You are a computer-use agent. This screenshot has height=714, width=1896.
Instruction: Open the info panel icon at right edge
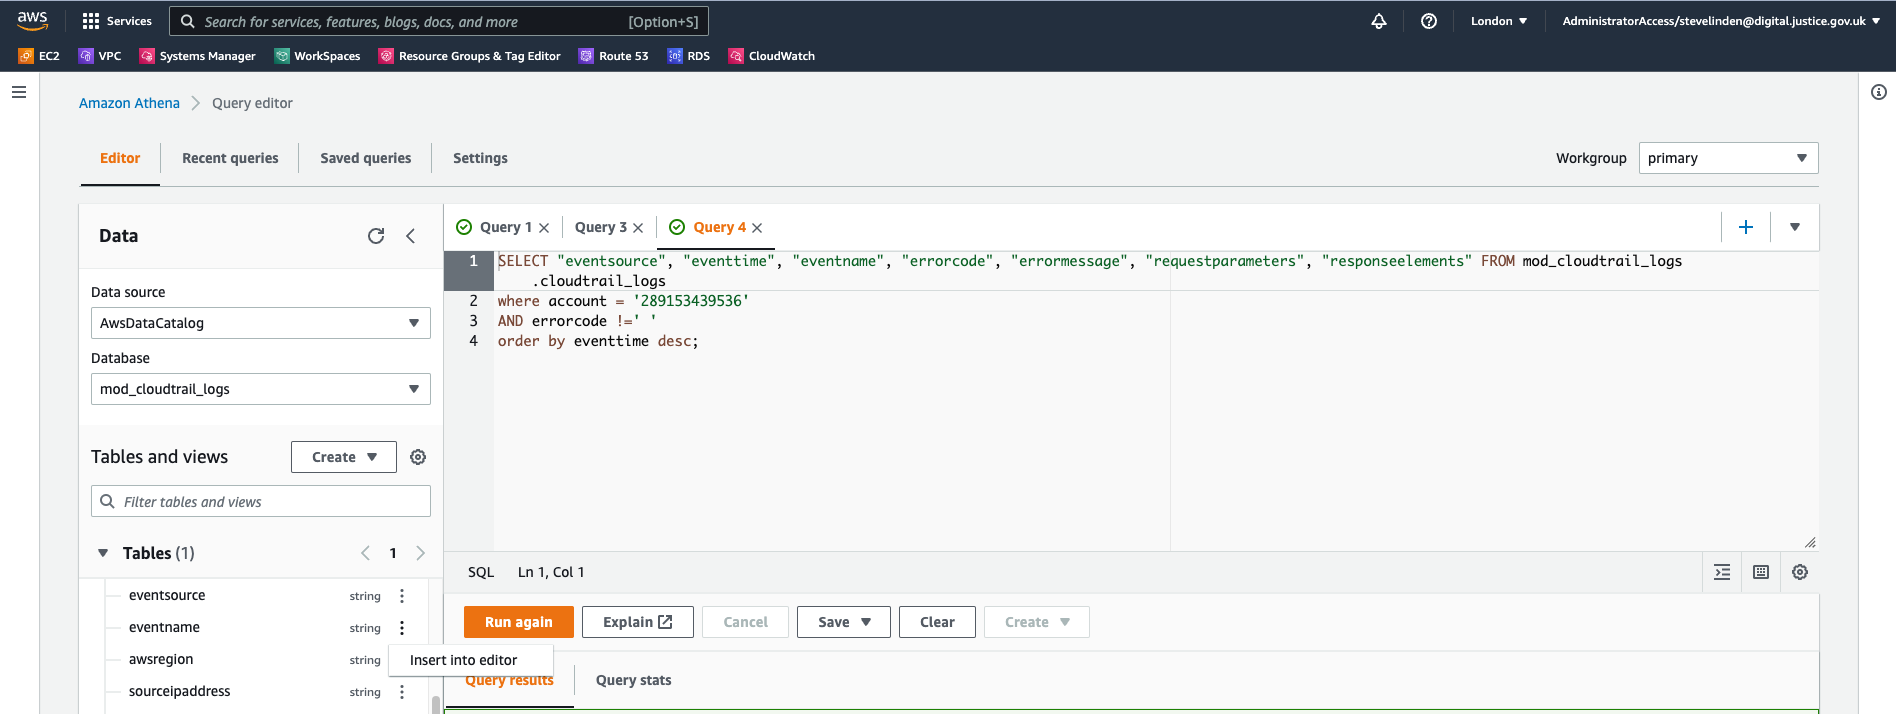pos(1879,92)
